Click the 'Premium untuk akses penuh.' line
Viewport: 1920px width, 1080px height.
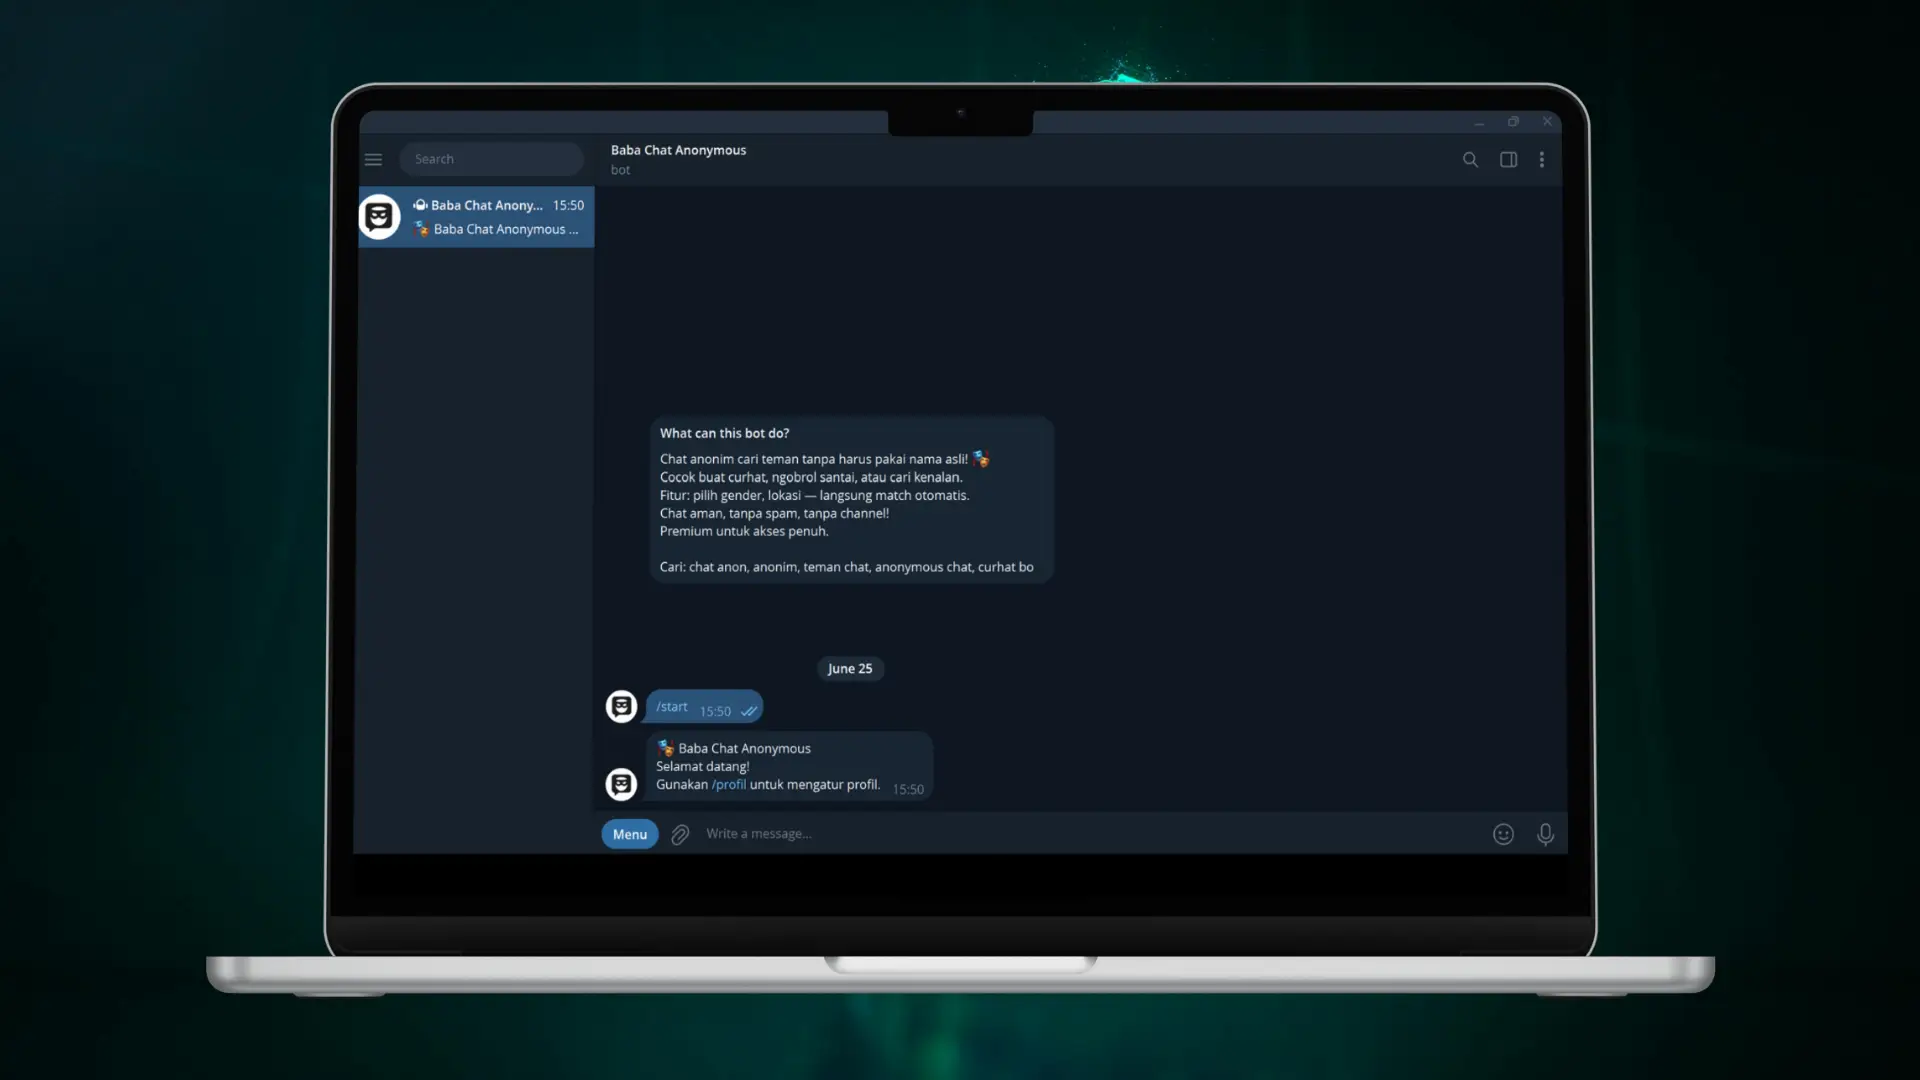(x=744, y=531)
